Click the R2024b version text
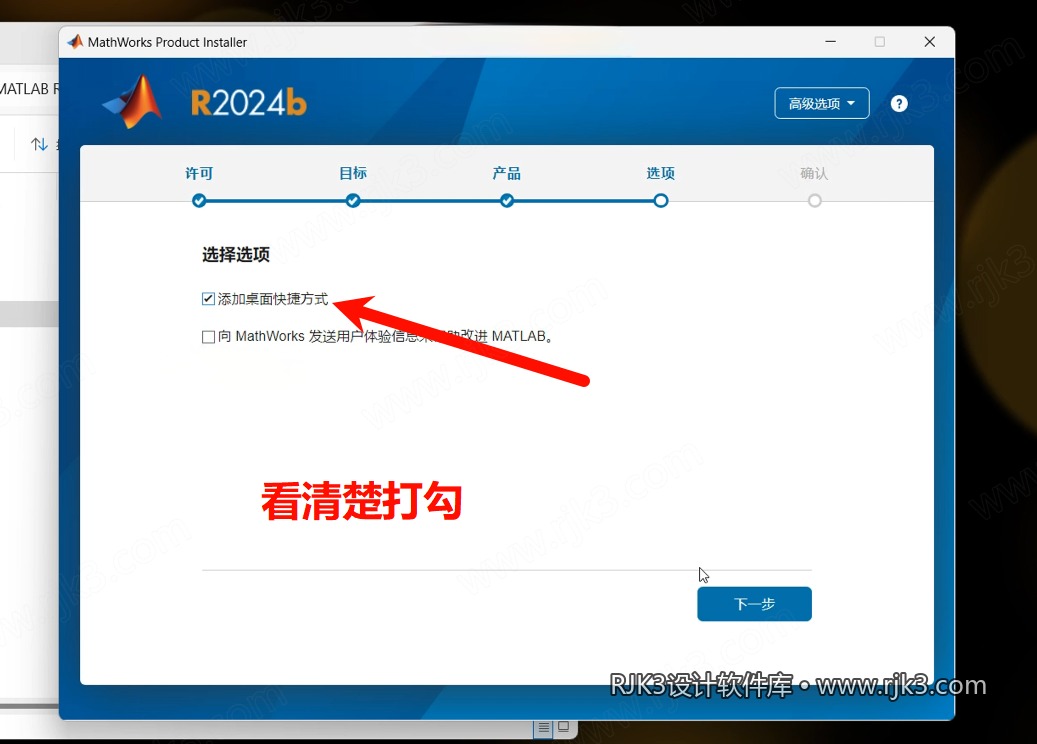 249,103
